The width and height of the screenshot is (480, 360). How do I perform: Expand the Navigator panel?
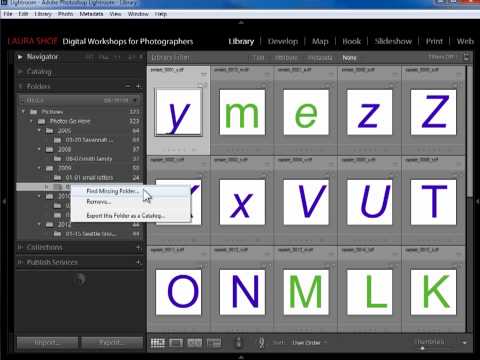point(20,57)
